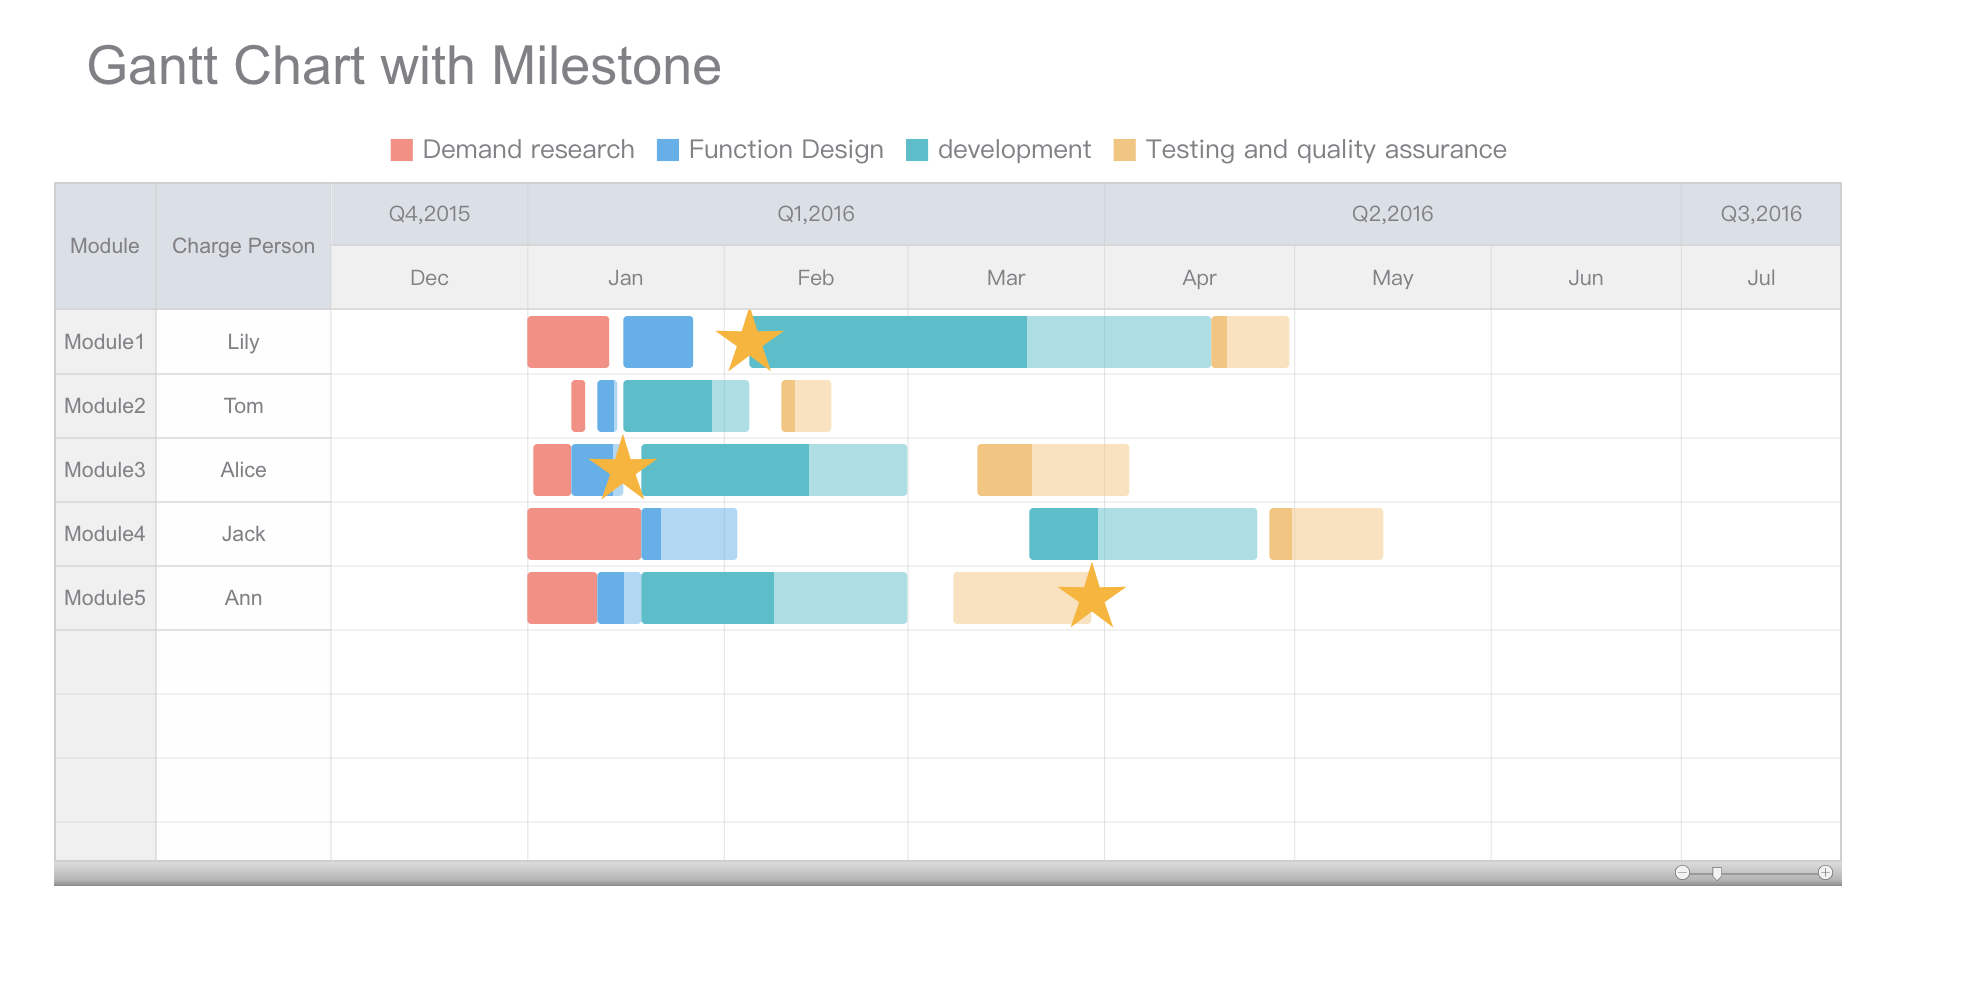Screen dimensions: 1978x1000
Task: Click the zoom out minus icon
Action: (x=1682, y=873)
